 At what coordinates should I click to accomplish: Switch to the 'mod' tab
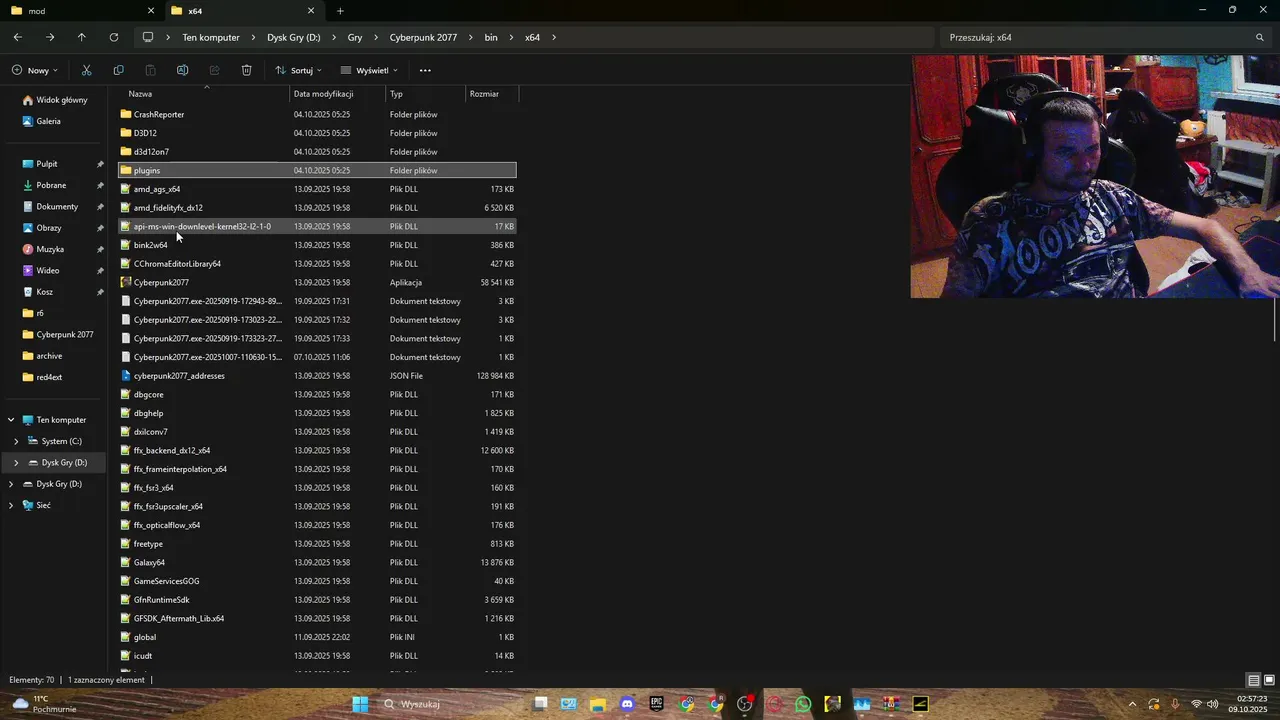pyautogui.click(x=80, y=11)
